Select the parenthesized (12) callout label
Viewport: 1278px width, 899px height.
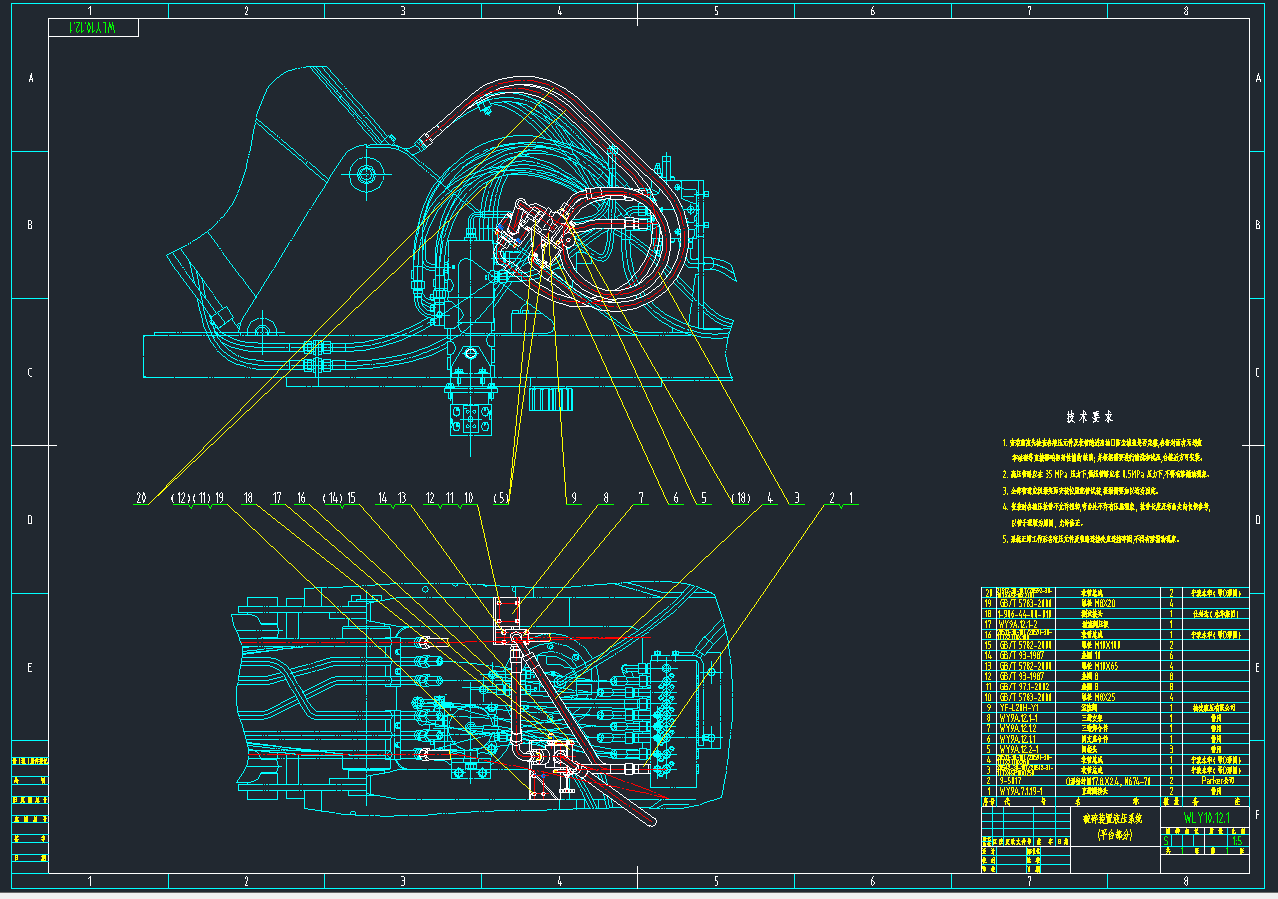point(182,498)
